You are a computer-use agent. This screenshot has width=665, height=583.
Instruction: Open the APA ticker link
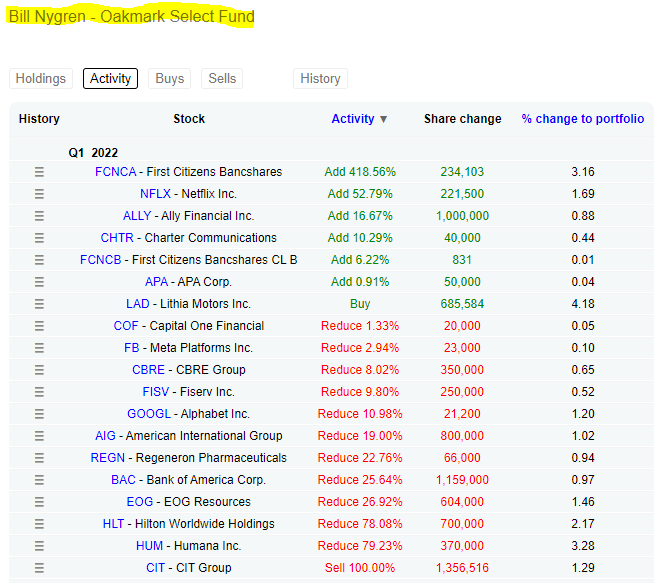(x=156, y=282)
